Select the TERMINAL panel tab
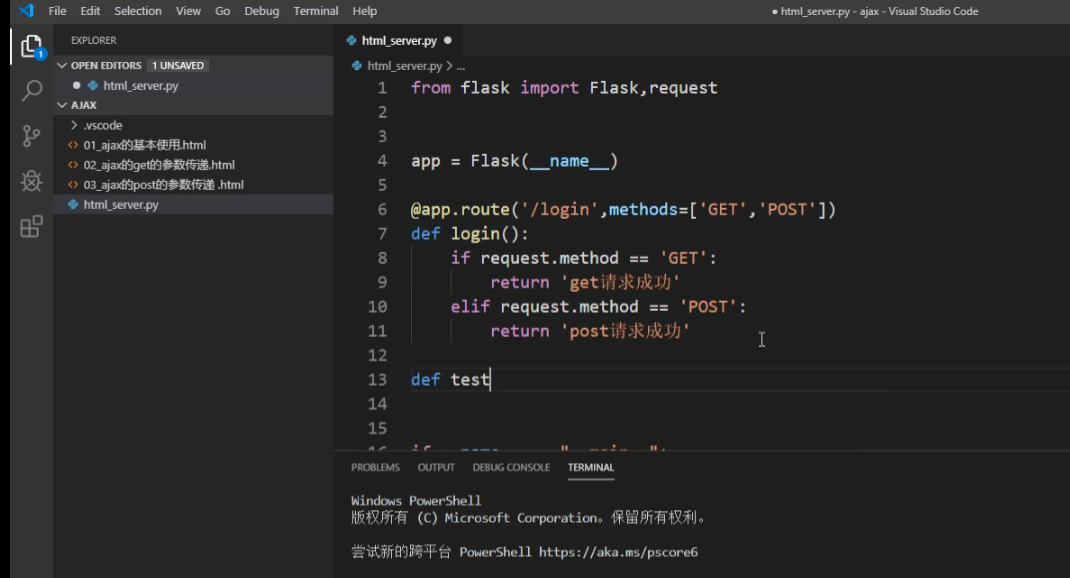This screenshot has width=1070, height=578. [x=591, y=467]
